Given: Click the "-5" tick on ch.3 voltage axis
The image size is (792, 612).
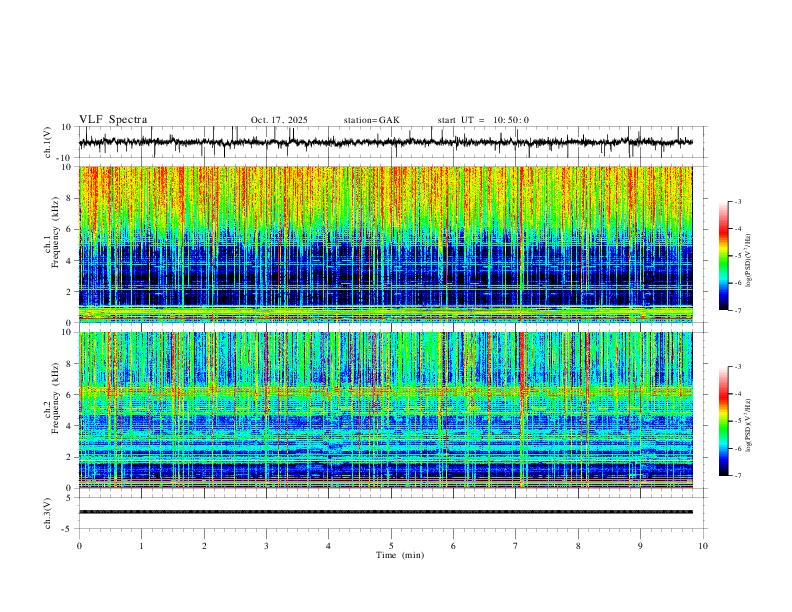Looking at the screenshot, I should [x=68, y=529].
